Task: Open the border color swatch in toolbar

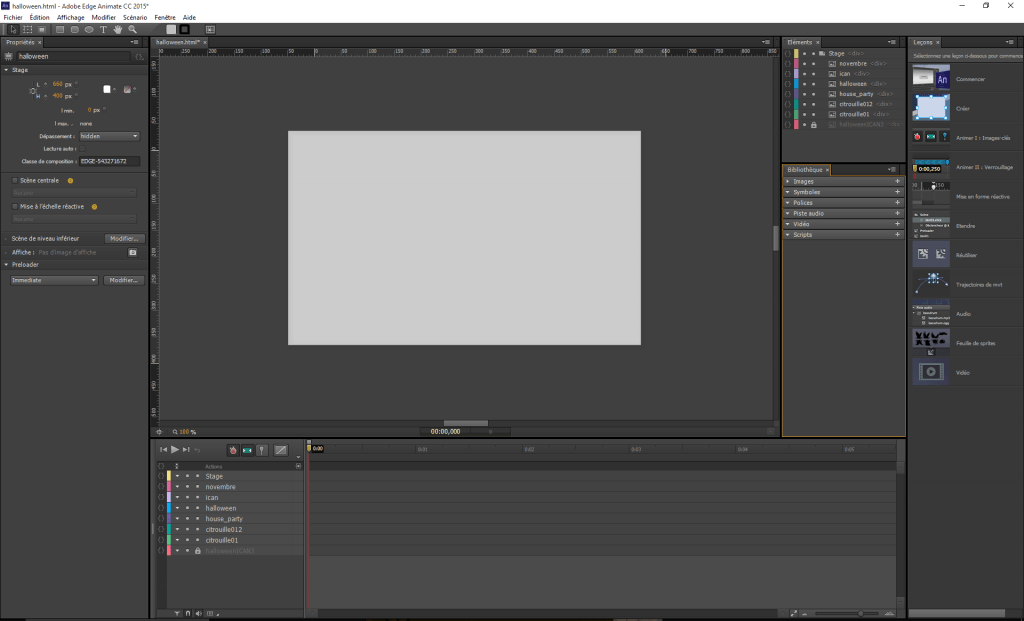Action: [185, 29]
